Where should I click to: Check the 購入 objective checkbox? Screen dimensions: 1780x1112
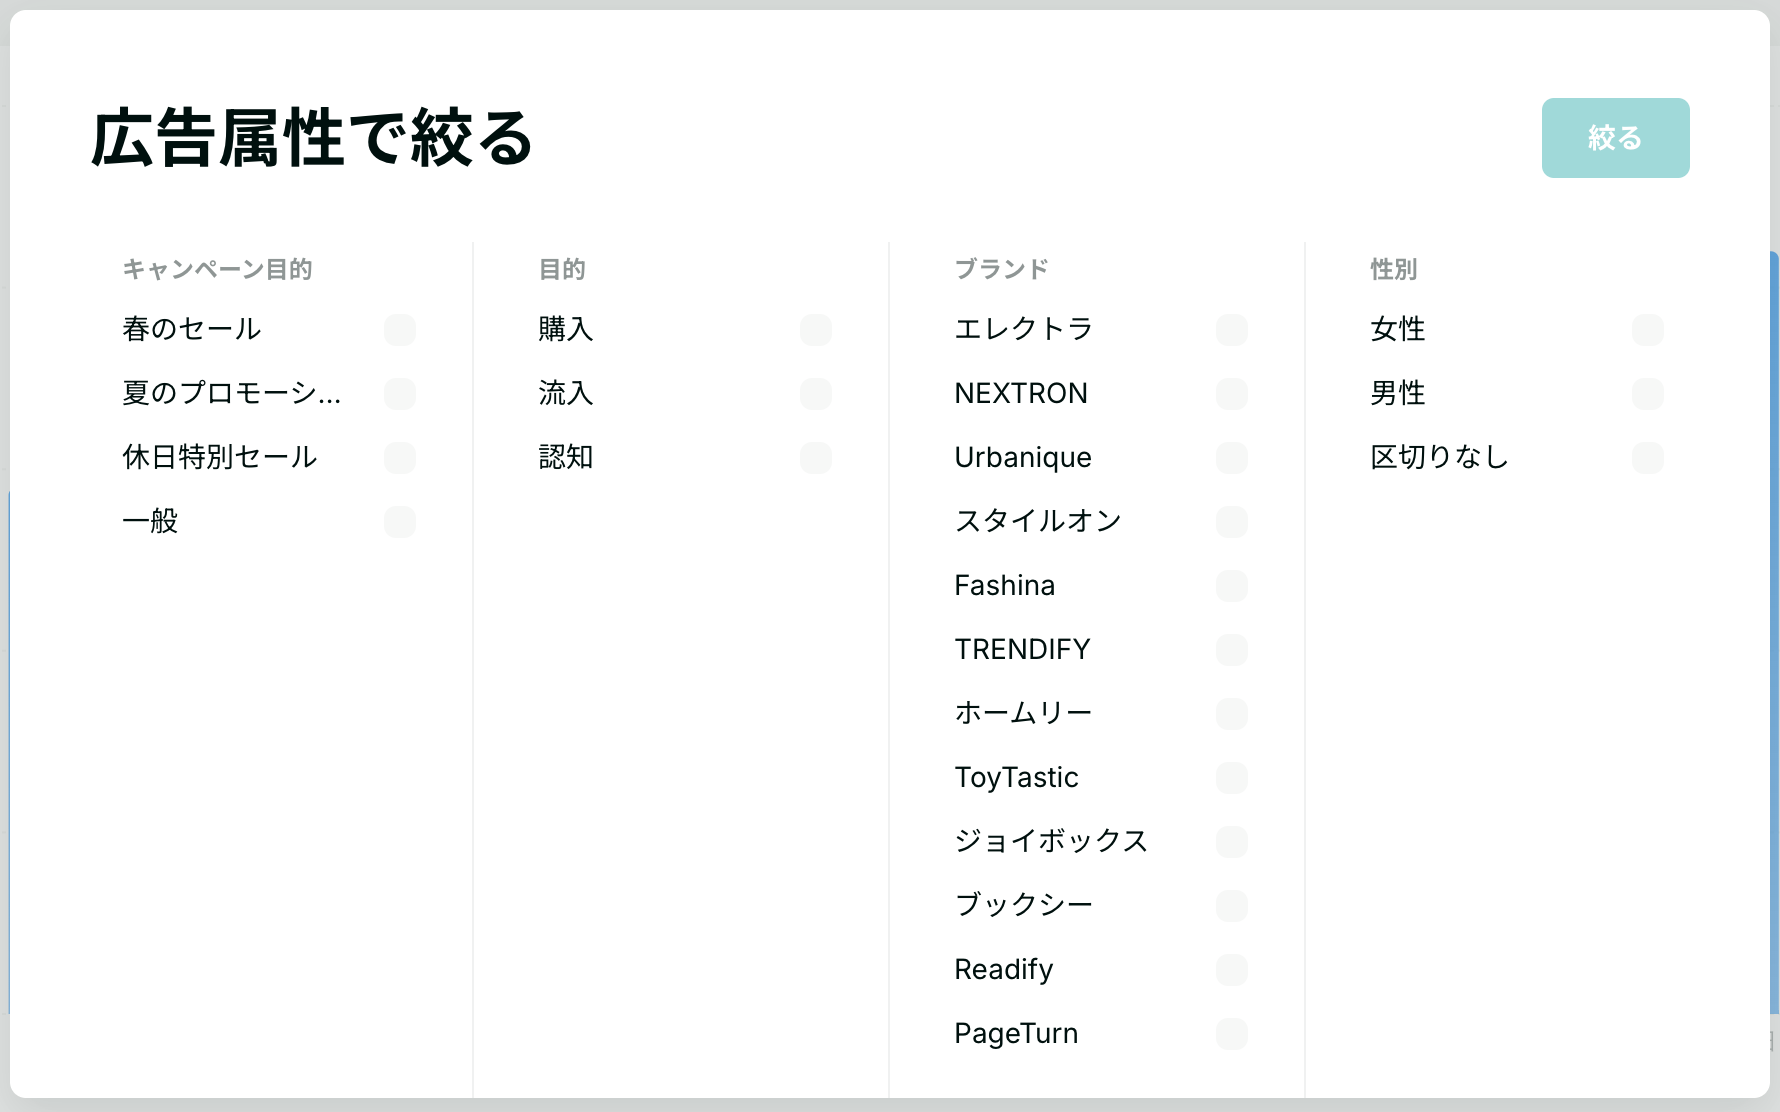[816, 330]
